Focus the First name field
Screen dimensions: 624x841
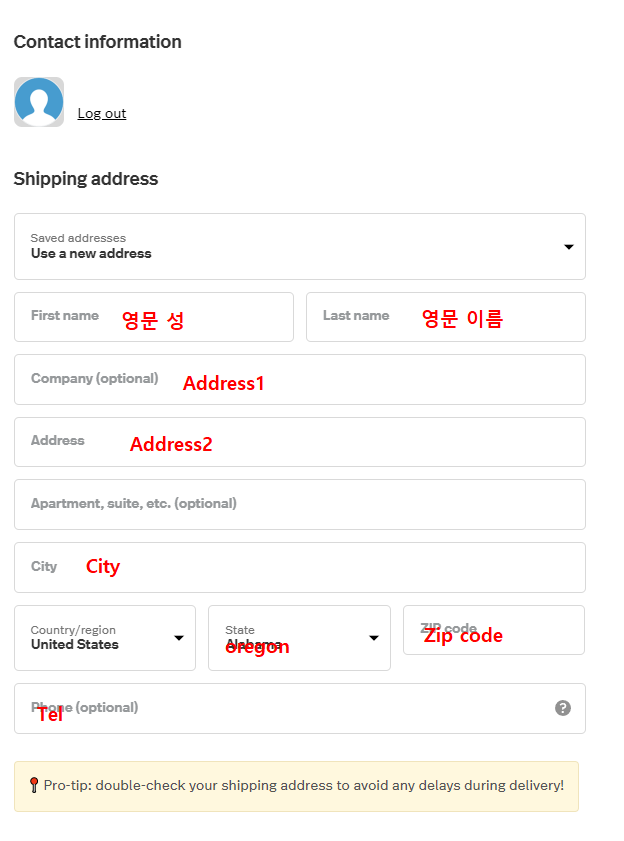tap(154, 317)
